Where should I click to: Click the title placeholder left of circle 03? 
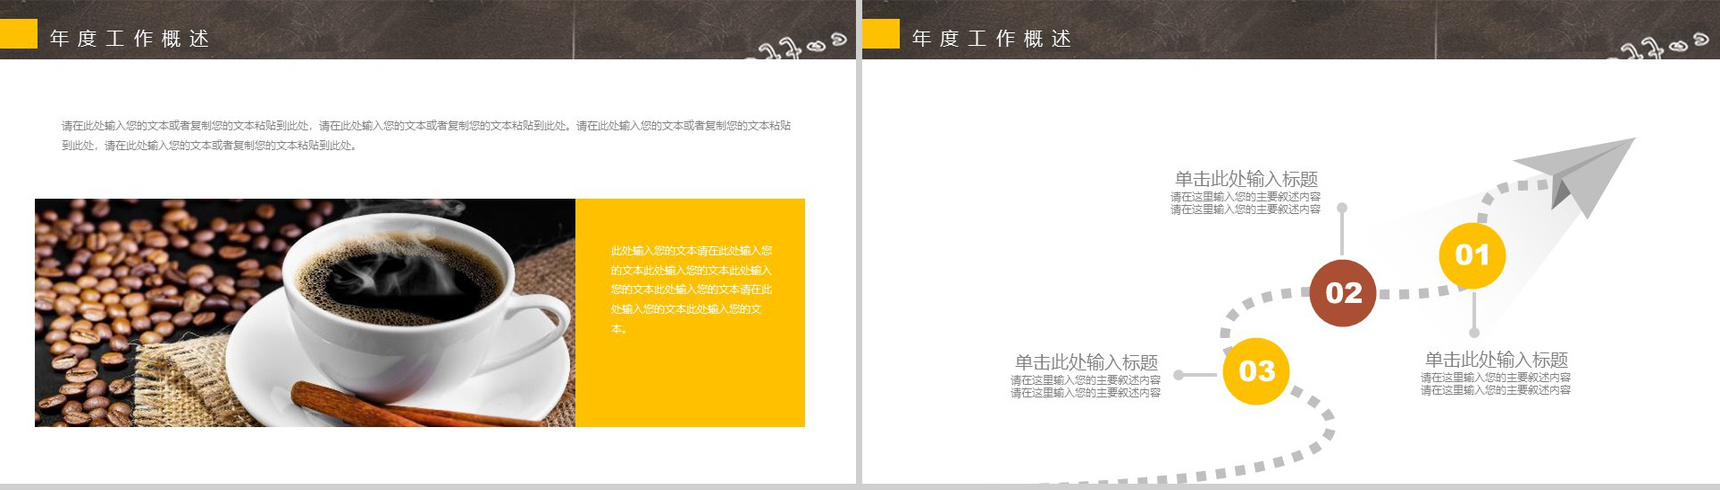[x=1086, y=362]
